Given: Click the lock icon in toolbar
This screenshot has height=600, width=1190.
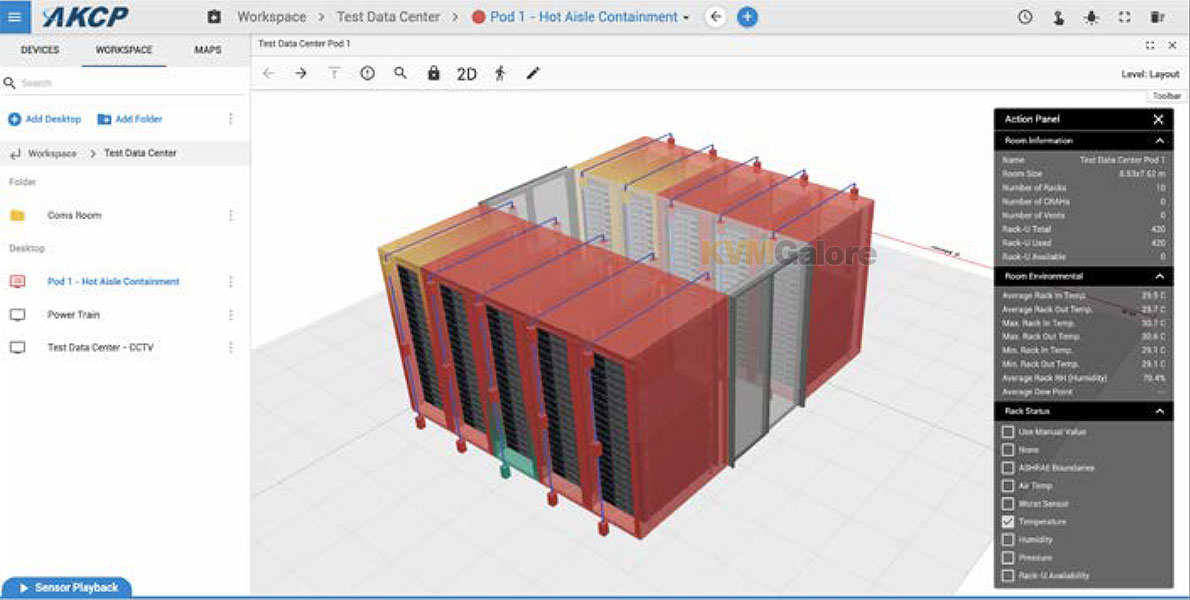Looking at the screenshot, I should (433, 73).
